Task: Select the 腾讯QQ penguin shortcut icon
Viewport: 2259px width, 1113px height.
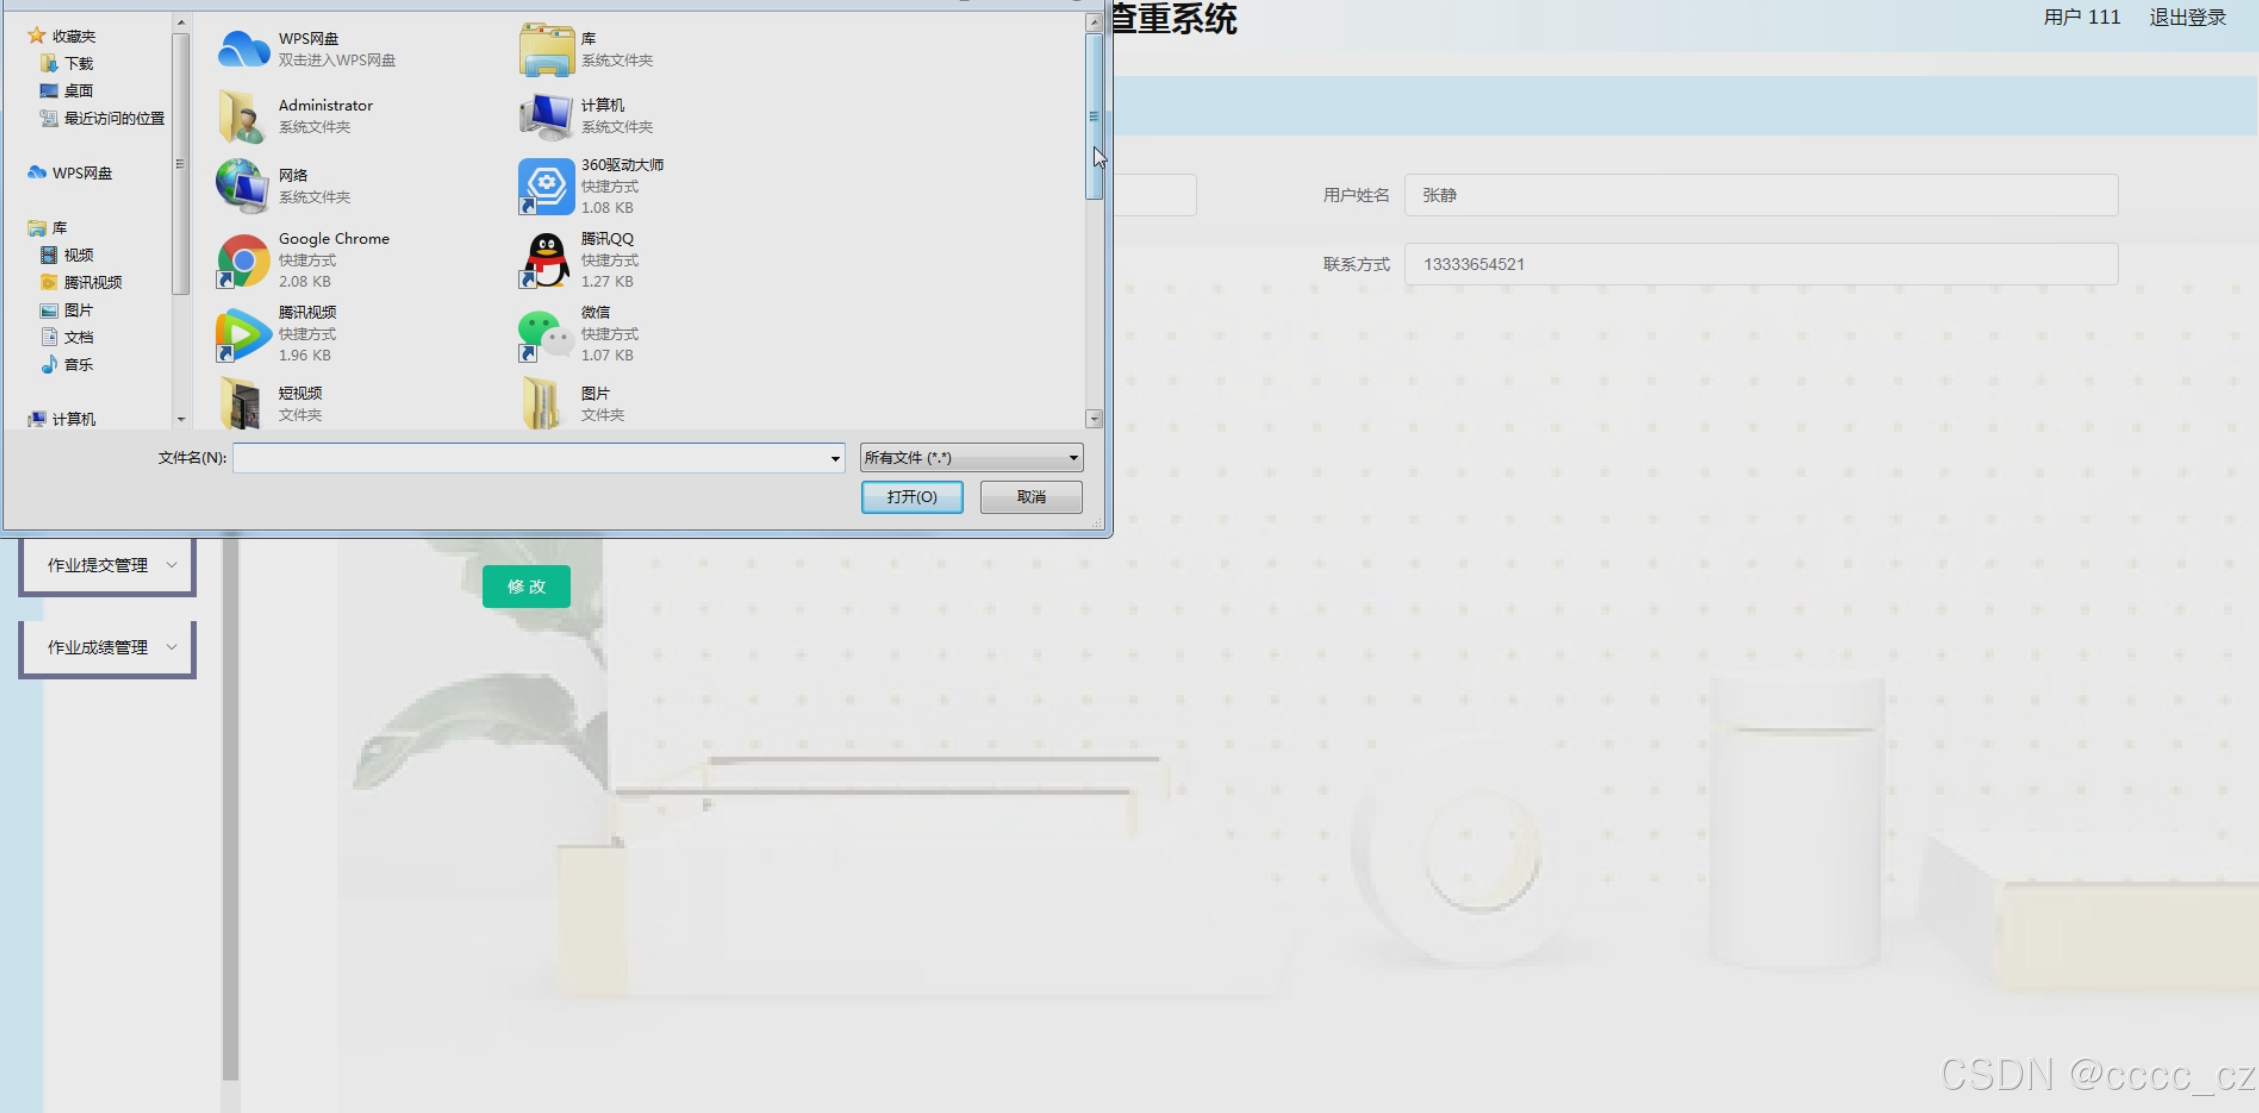Action: tap(546, 260)
